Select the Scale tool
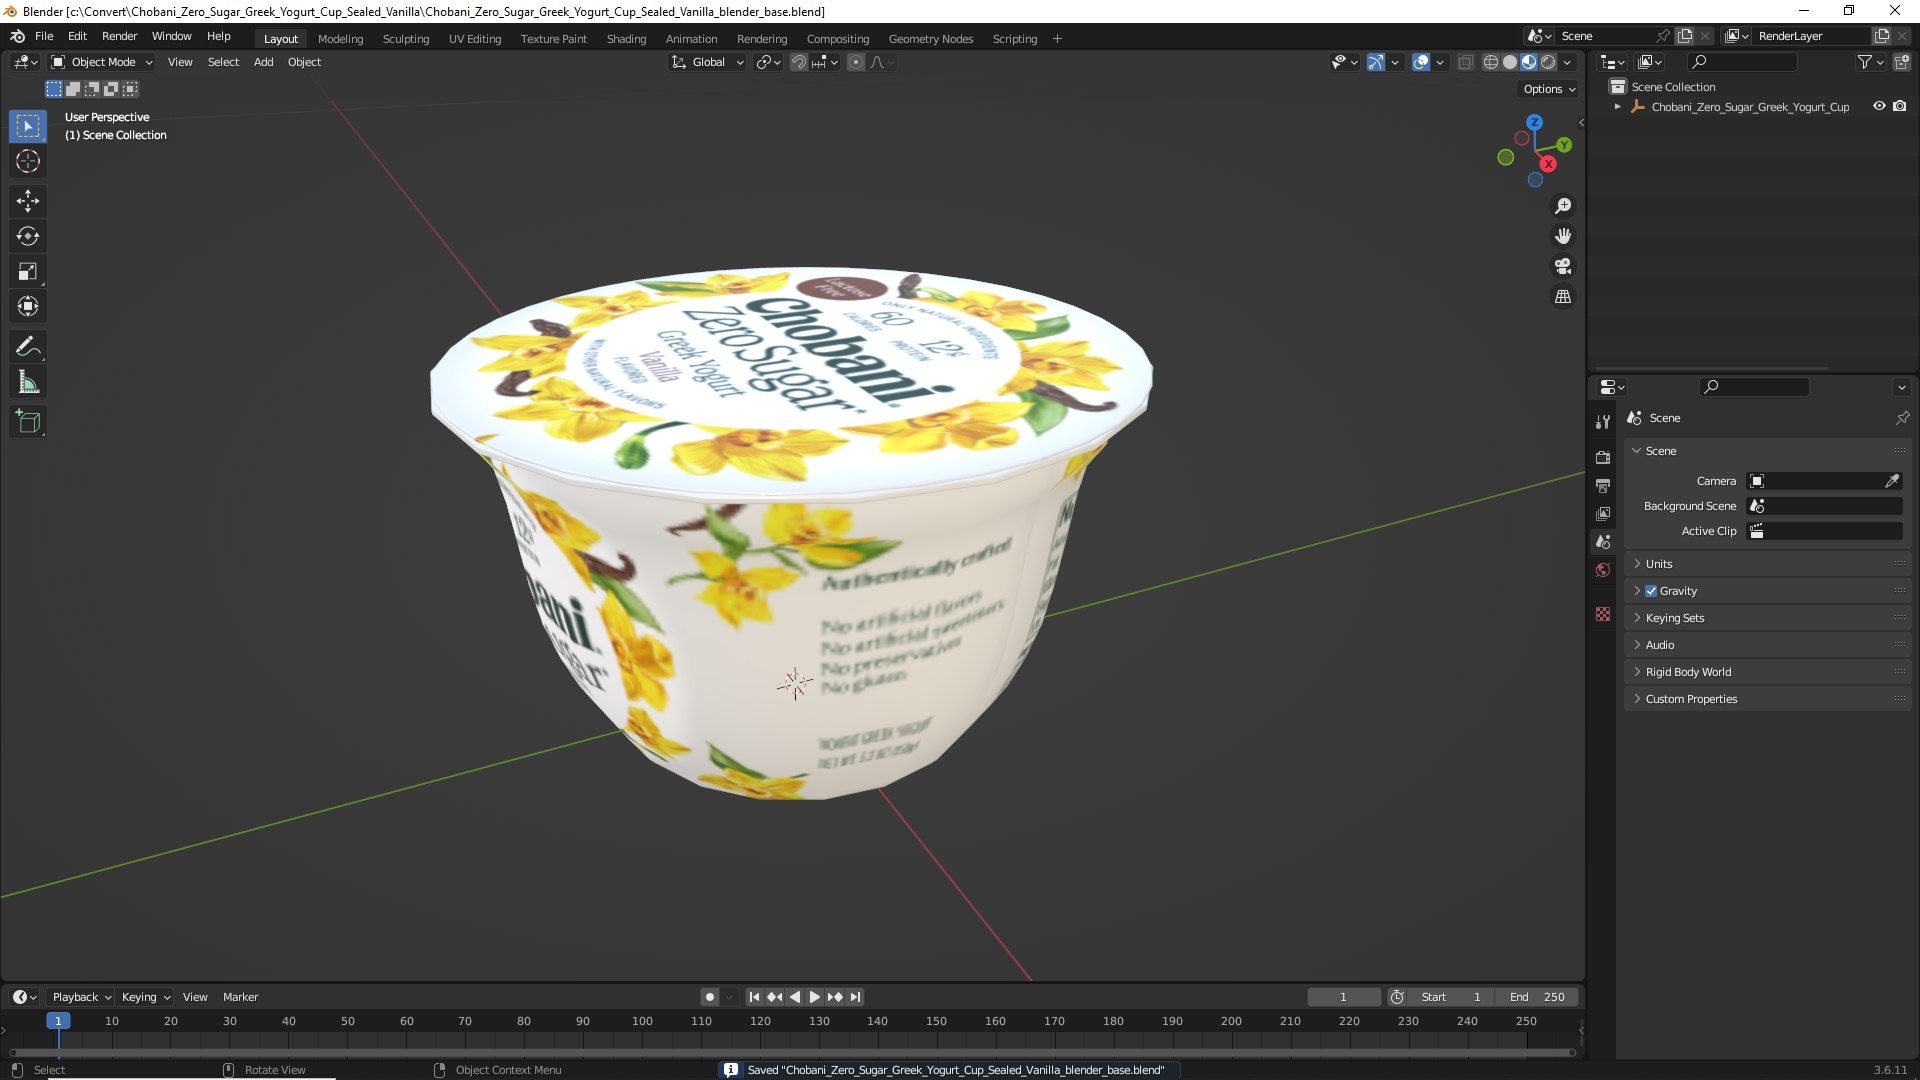The image size is (1920, 1080). 28,271
